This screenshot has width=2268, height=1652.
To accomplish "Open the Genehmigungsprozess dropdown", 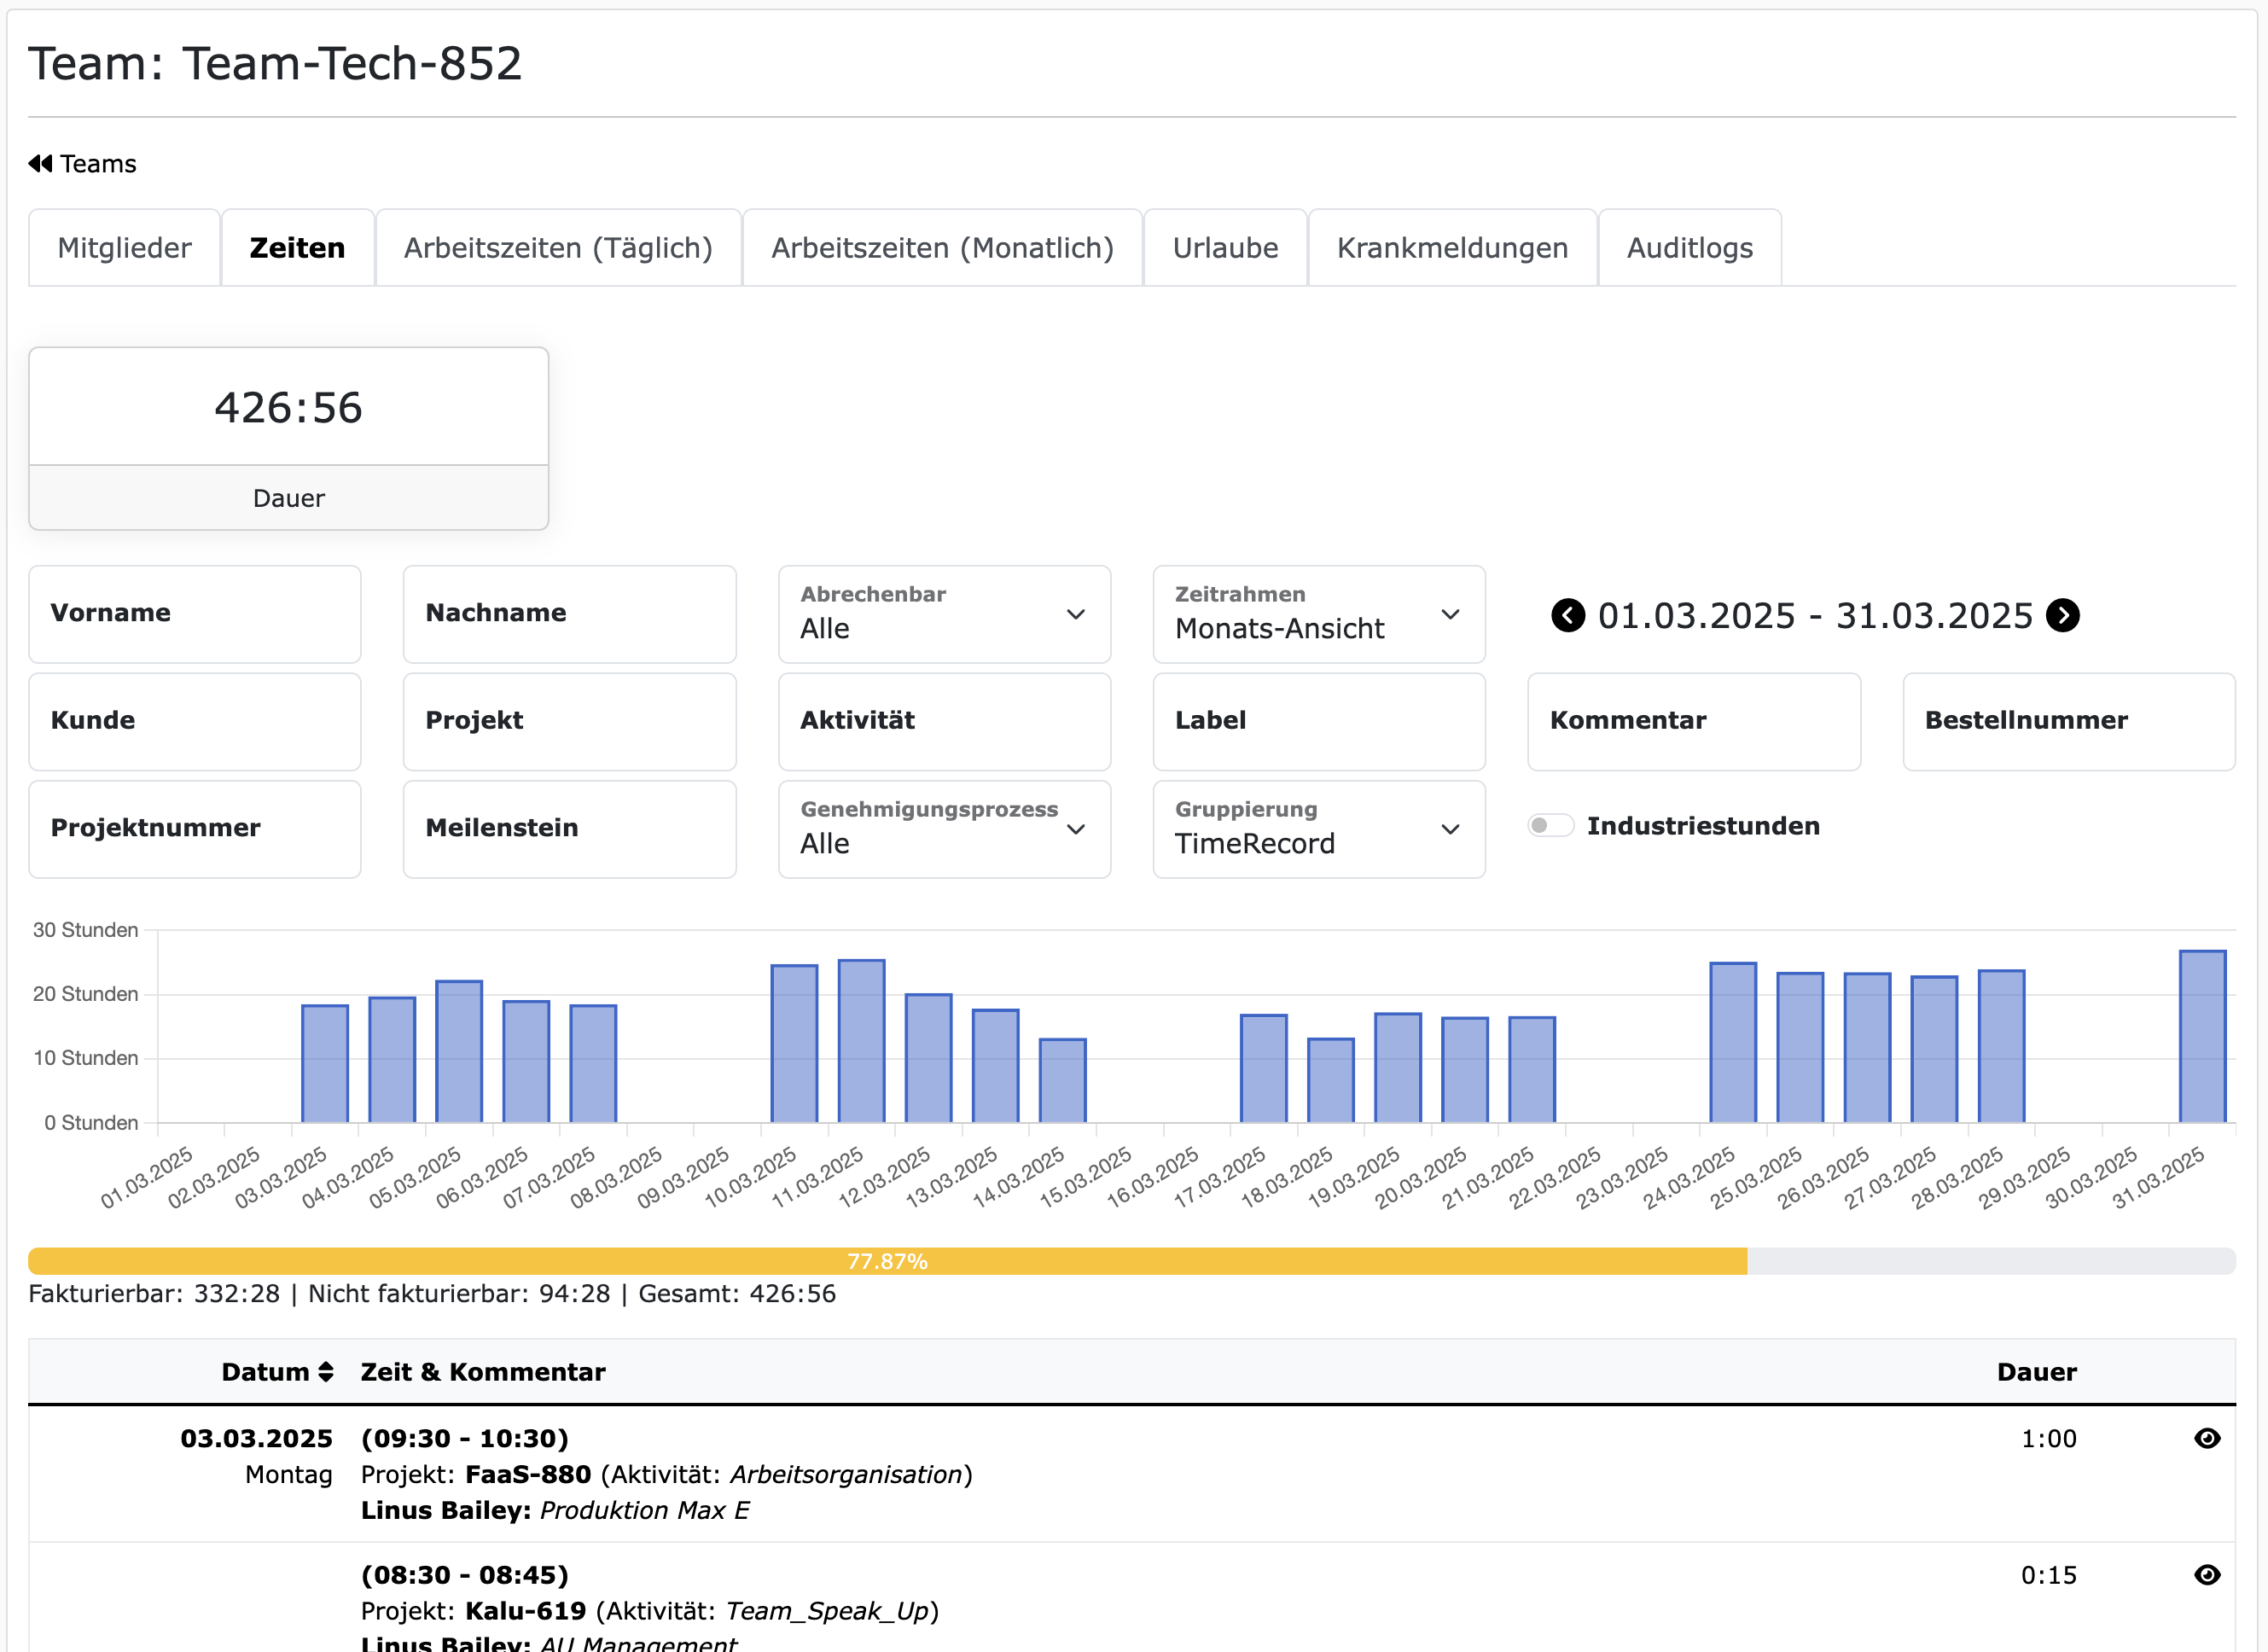I will point(943,829).
